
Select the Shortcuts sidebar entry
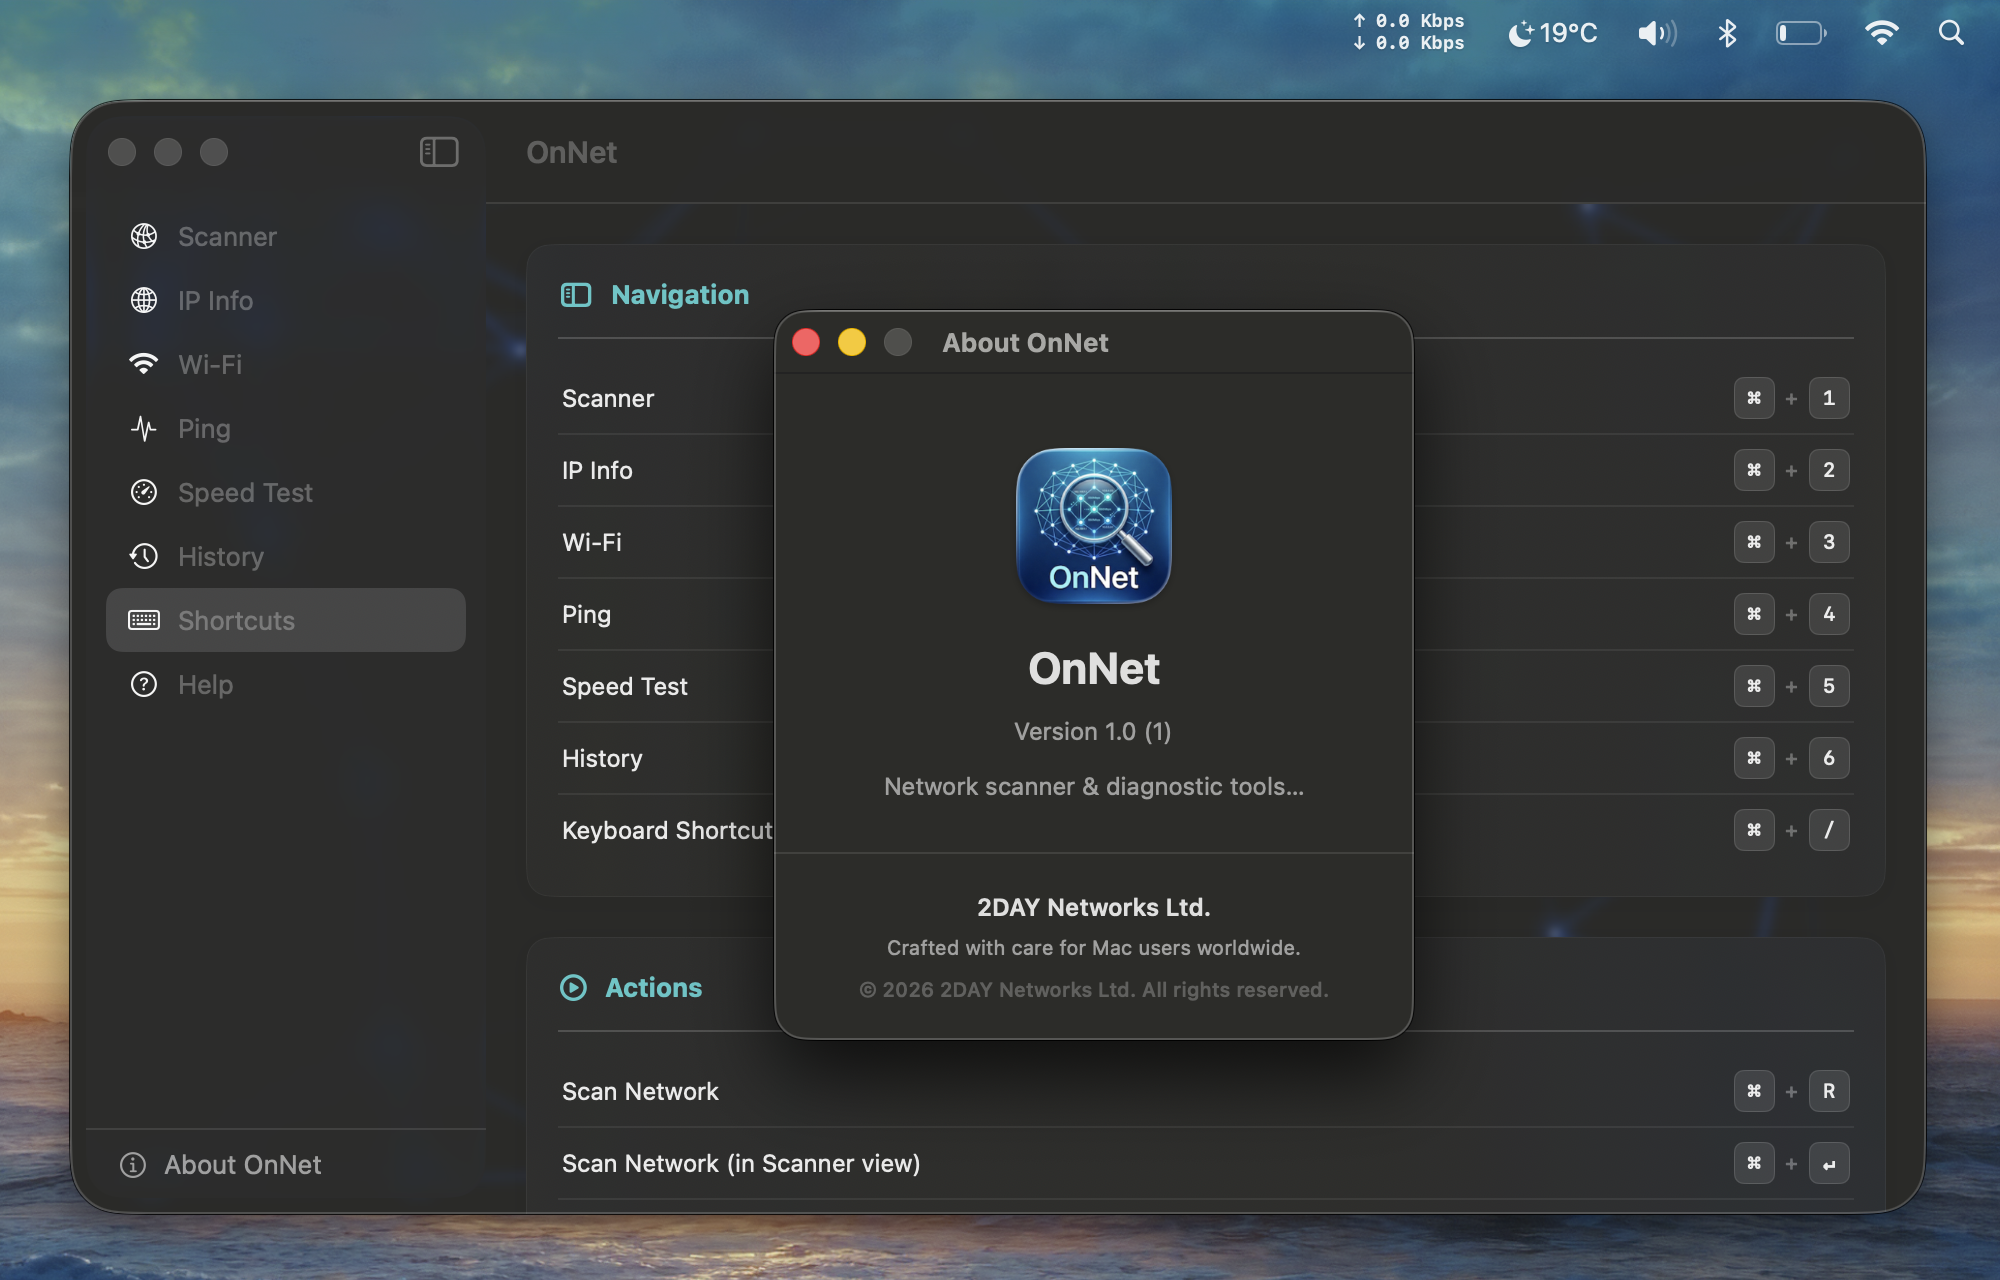click(285, 621)
